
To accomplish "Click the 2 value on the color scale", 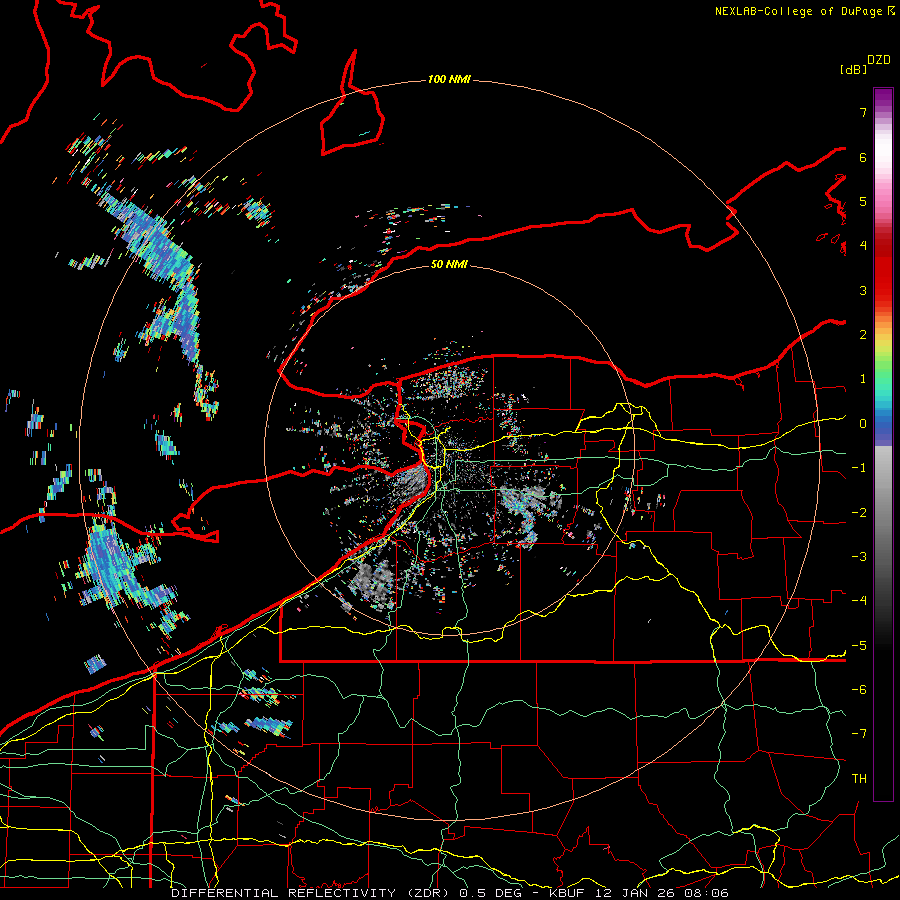I will [863, 335].
